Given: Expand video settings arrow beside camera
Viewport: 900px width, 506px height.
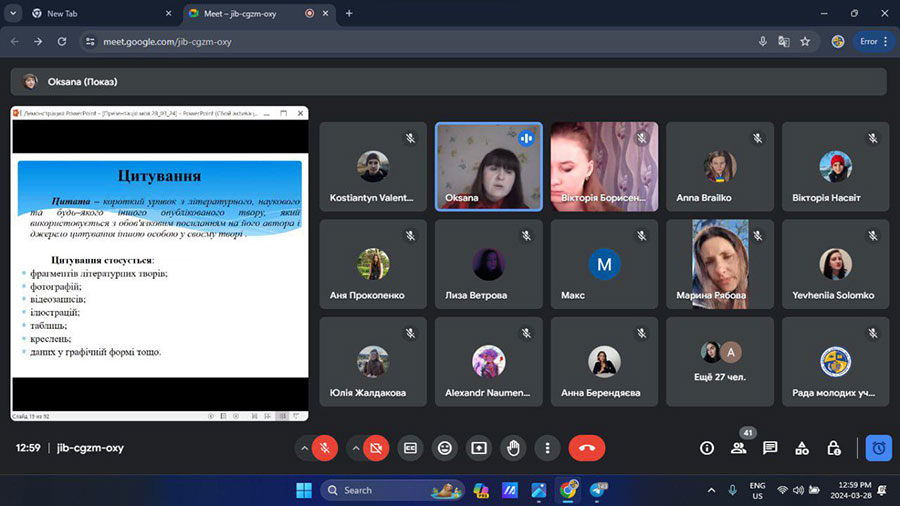Looking at the screenshot, I should tap(356, 448).
